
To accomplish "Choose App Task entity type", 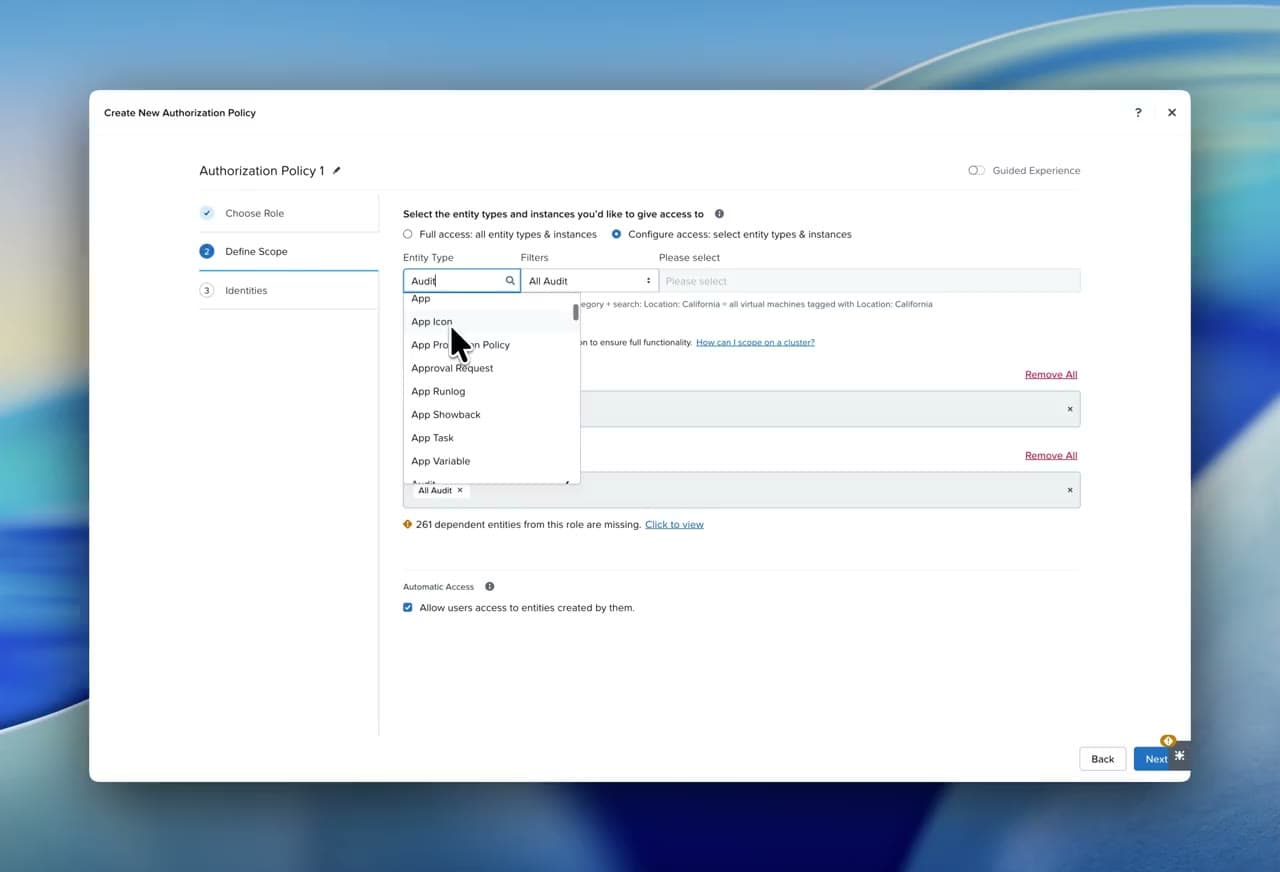I will pos(492,438).
